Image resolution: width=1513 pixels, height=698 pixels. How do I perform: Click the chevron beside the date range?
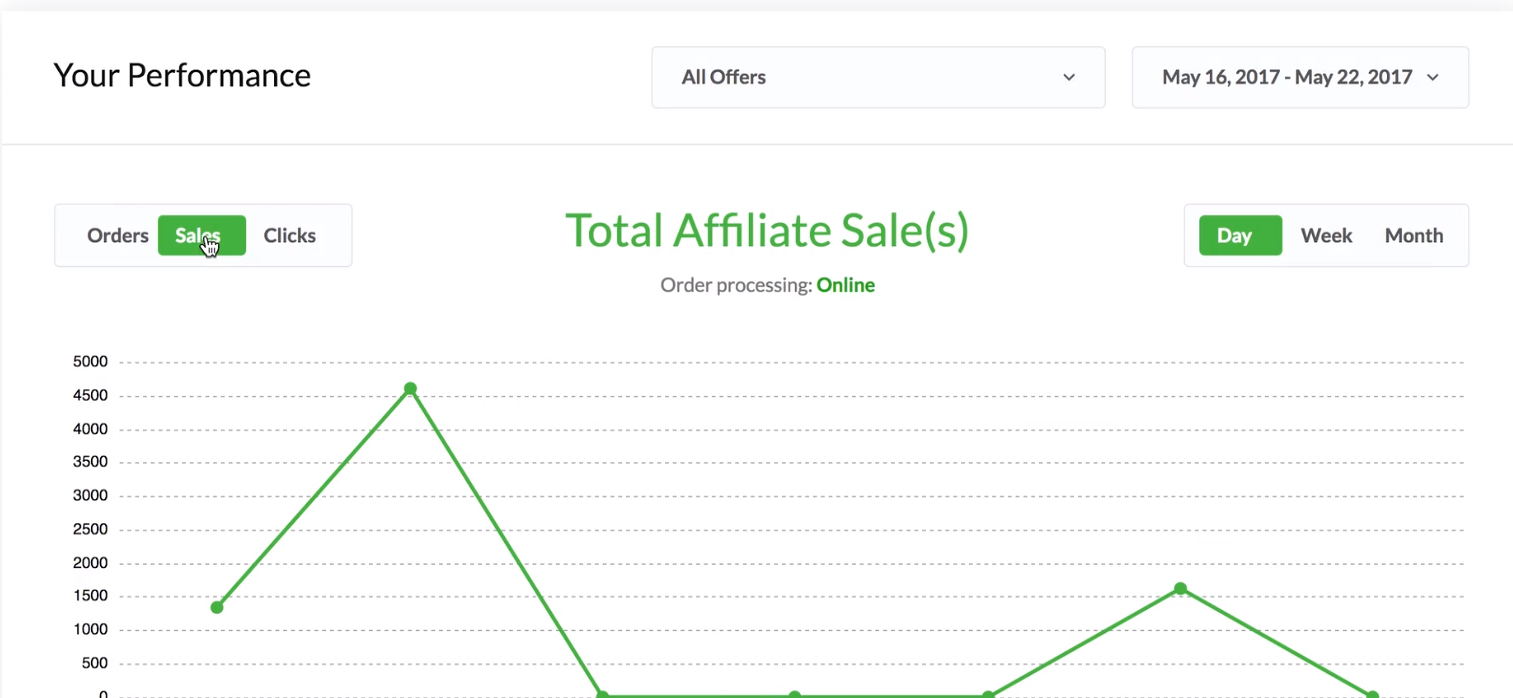[1433, 77]
